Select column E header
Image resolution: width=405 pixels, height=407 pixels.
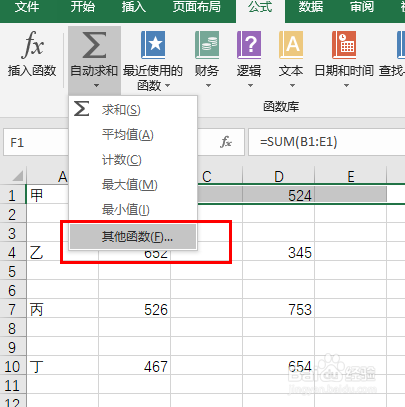[x=350, y=176]
